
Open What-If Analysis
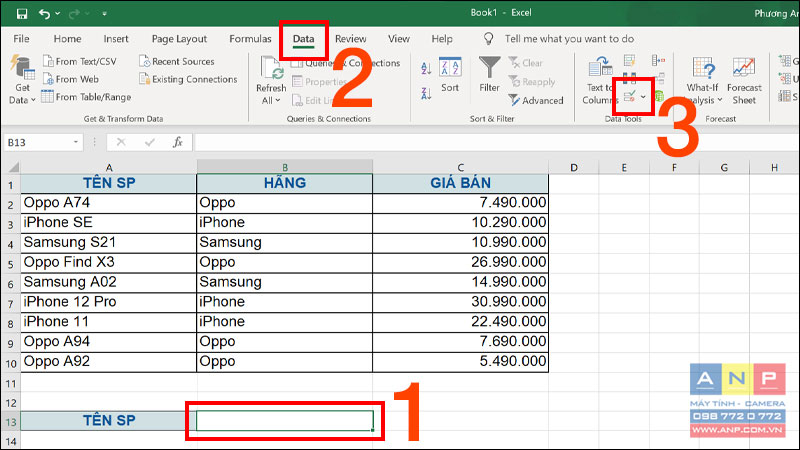[703, 81]
